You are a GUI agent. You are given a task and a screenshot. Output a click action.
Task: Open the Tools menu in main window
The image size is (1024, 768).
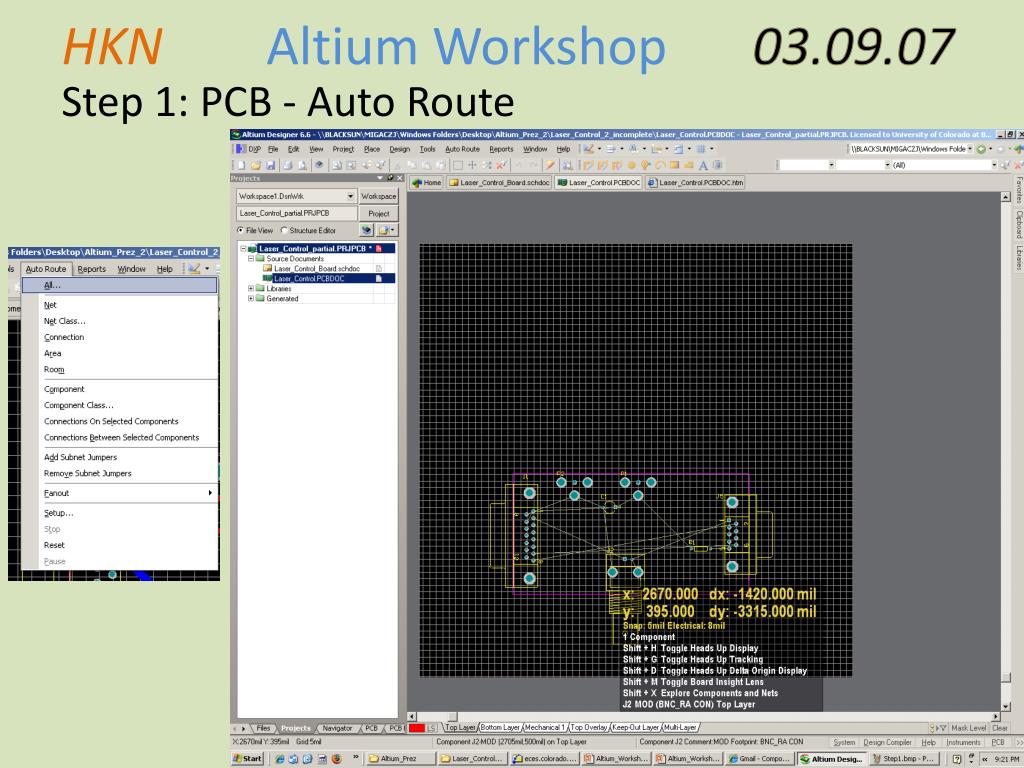coord(428,149)
